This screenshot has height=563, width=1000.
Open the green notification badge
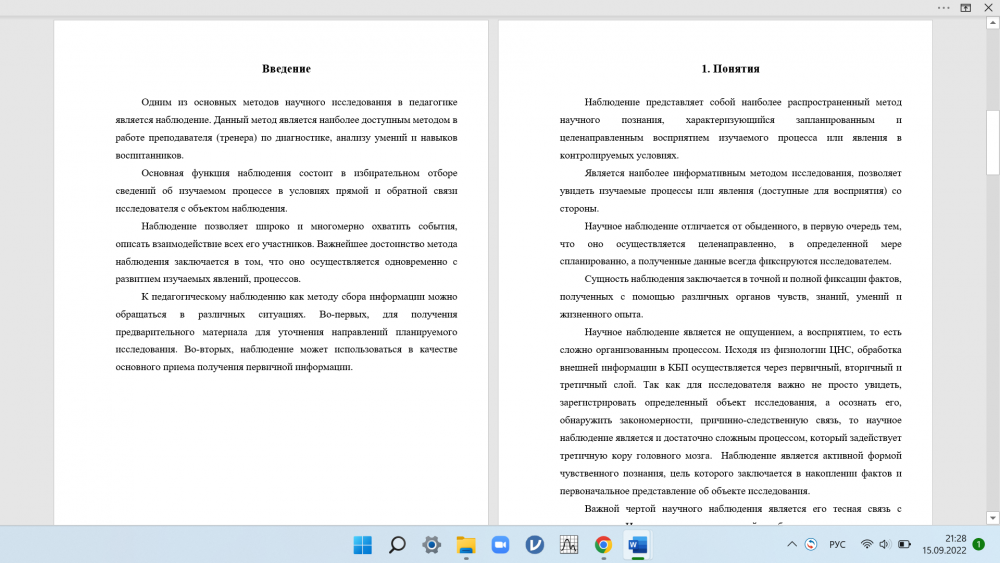978,545
